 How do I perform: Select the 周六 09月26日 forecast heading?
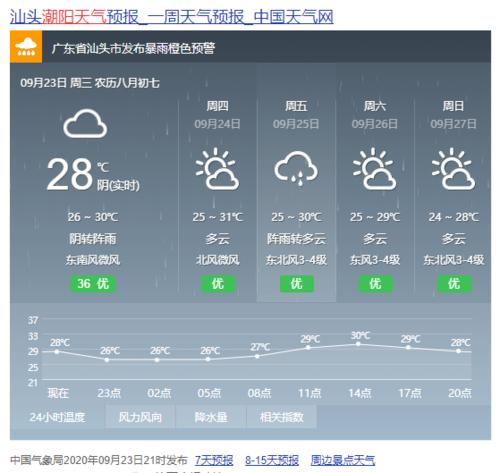(x=375, y=115)
